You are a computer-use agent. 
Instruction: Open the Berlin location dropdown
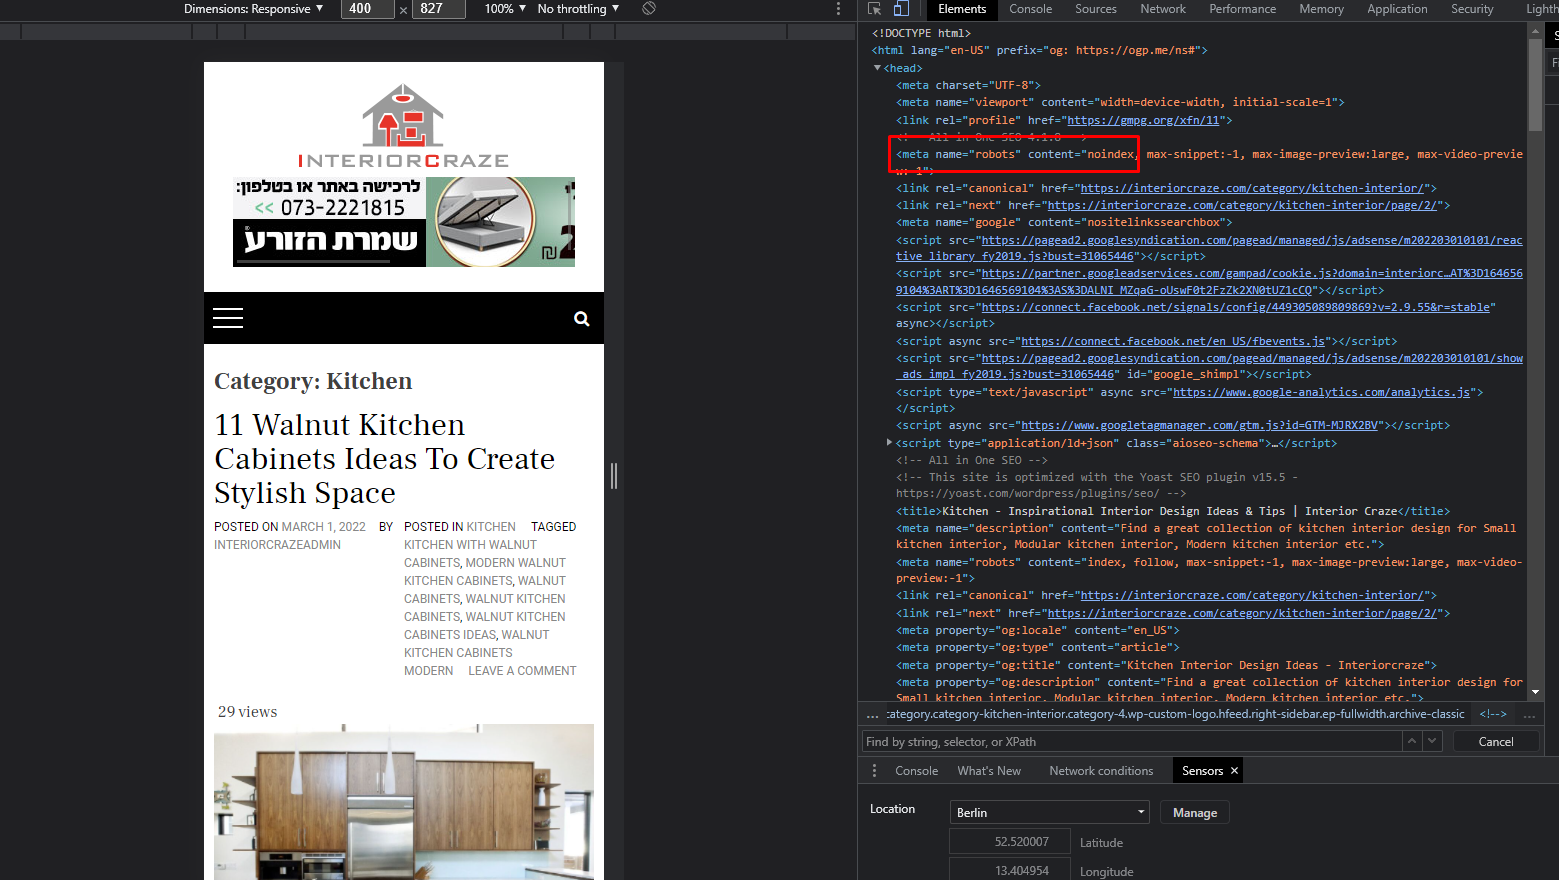1050,812
